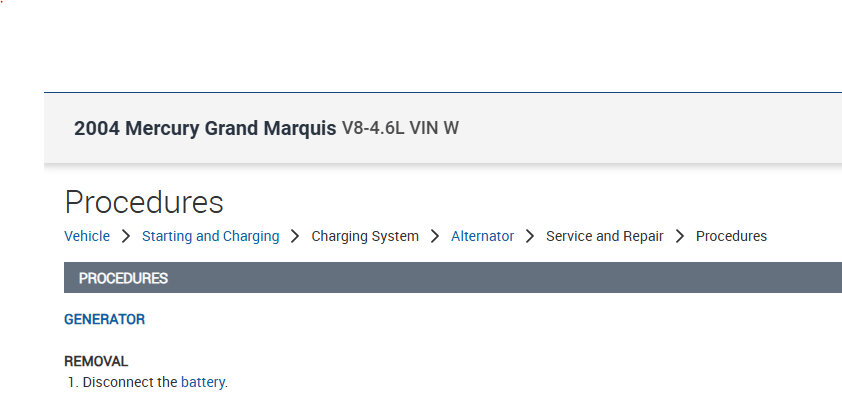Go to the Alternator breadcrumb link

coord(482,237)
